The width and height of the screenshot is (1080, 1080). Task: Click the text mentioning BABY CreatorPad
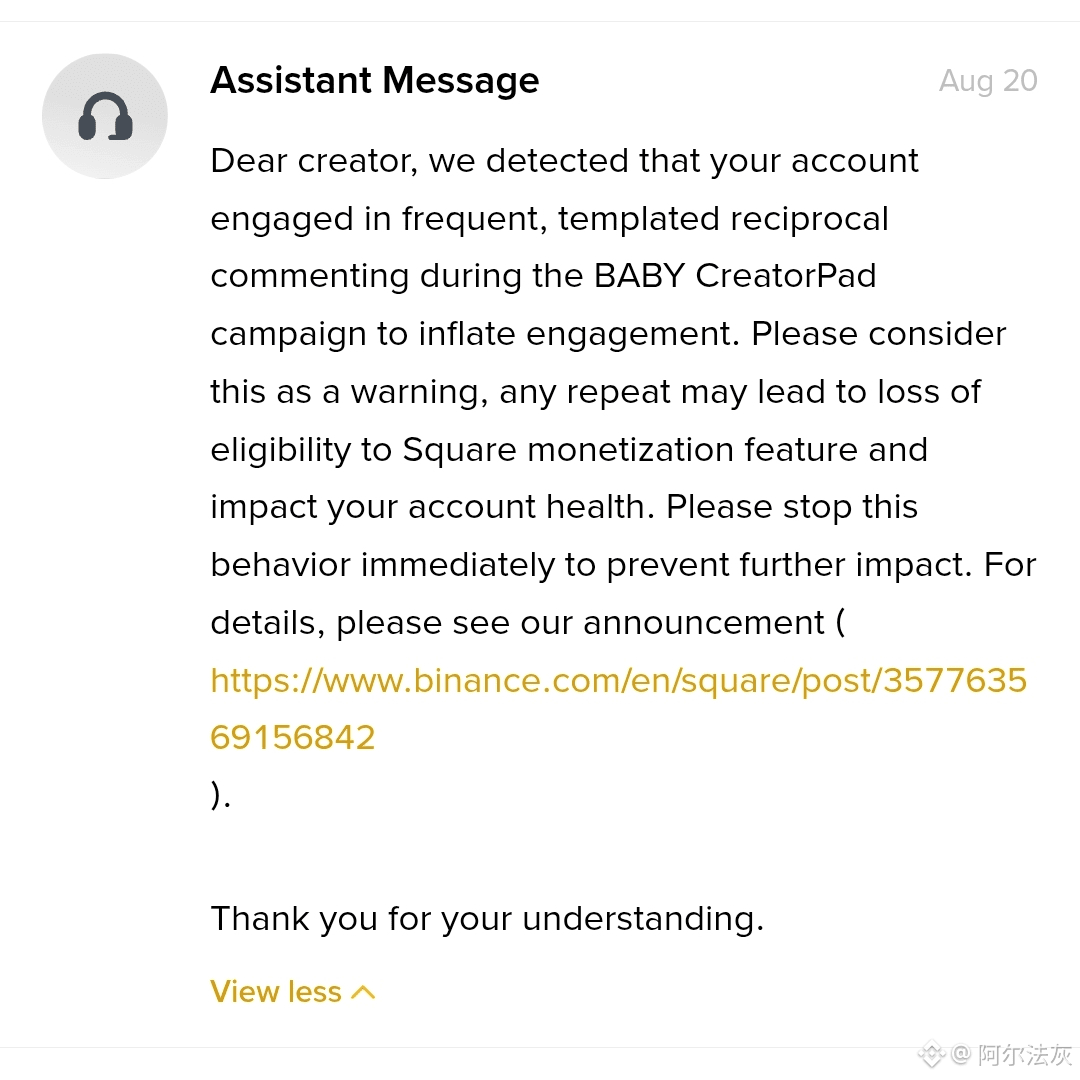click(543, 276)
